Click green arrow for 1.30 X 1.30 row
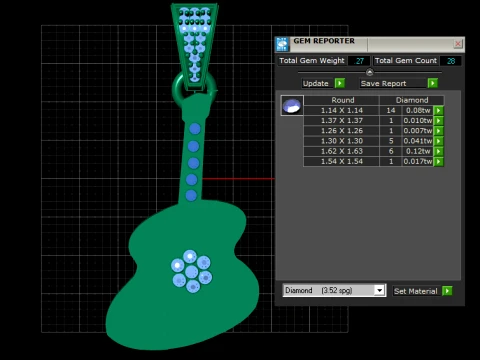 tap(439, 141)
